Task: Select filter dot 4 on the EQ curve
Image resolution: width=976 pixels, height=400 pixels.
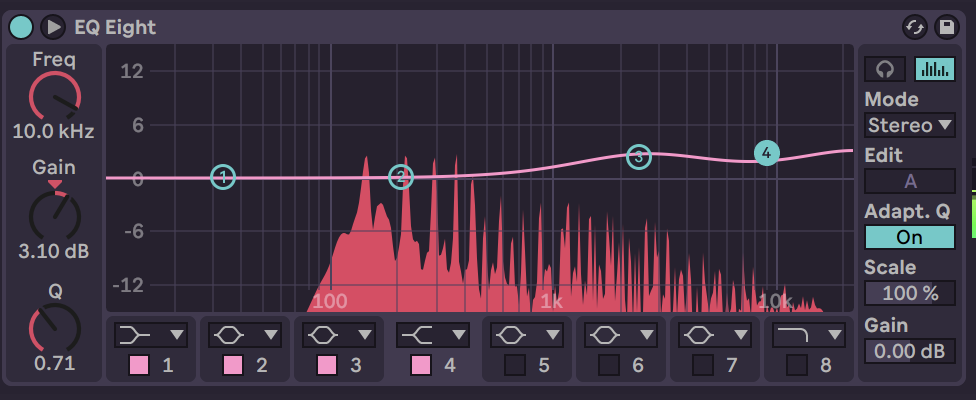Action: [767, 153]
